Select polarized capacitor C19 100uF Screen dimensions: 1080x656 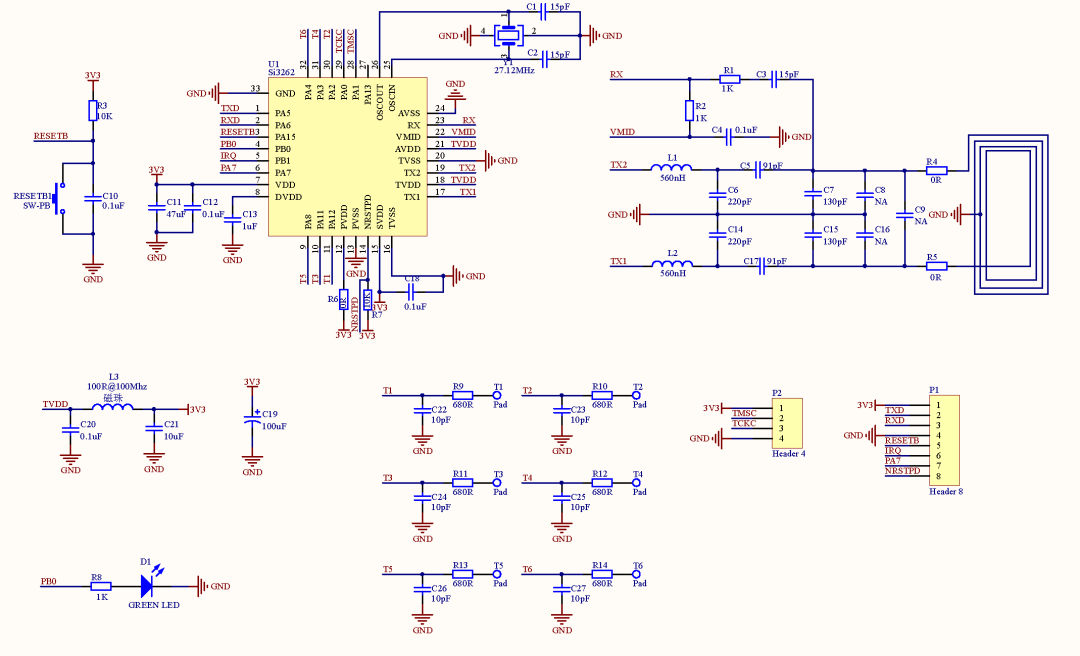pyautogui.click(x=252, y=420)
